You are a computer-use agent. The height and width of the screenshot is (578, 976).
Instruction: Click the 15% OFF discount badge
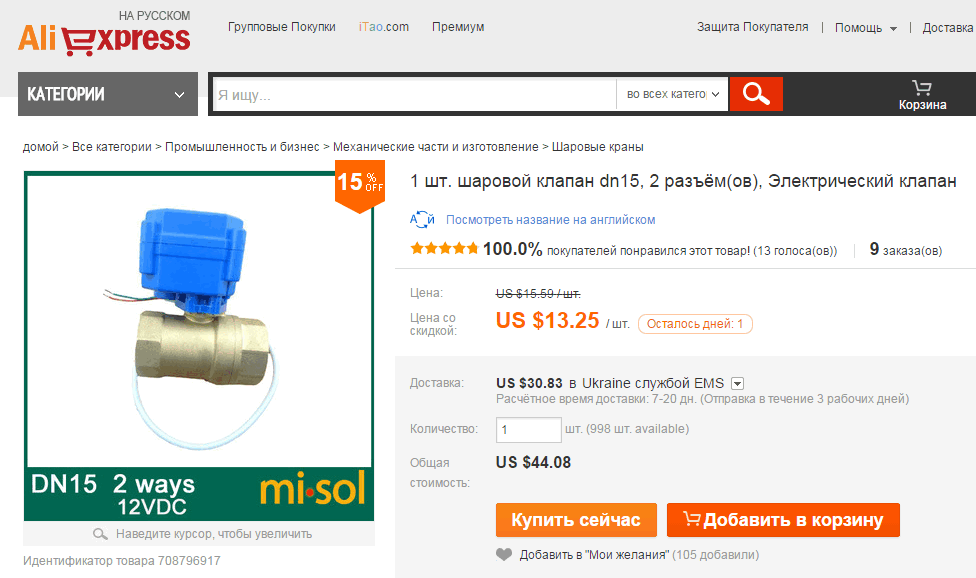coord(360,186)
